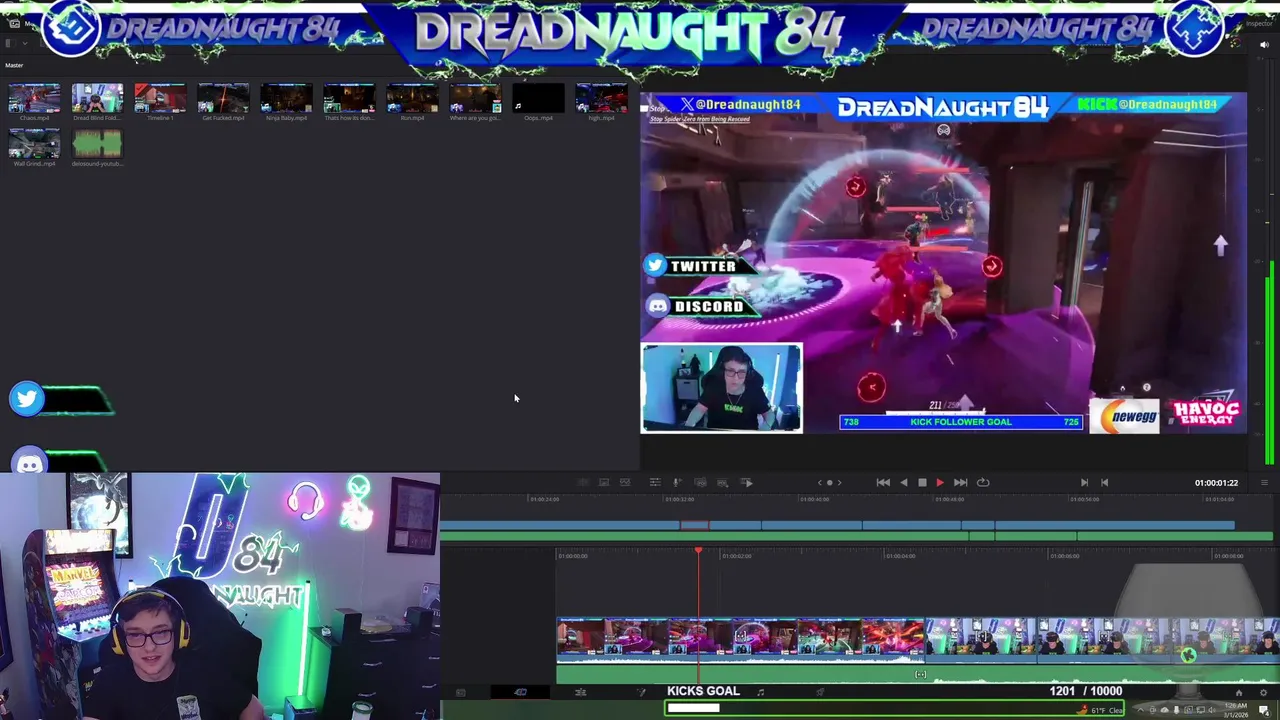Select the delosound-youtube audio waveform clip
1280x720 pixels.
tap(97, 144)
